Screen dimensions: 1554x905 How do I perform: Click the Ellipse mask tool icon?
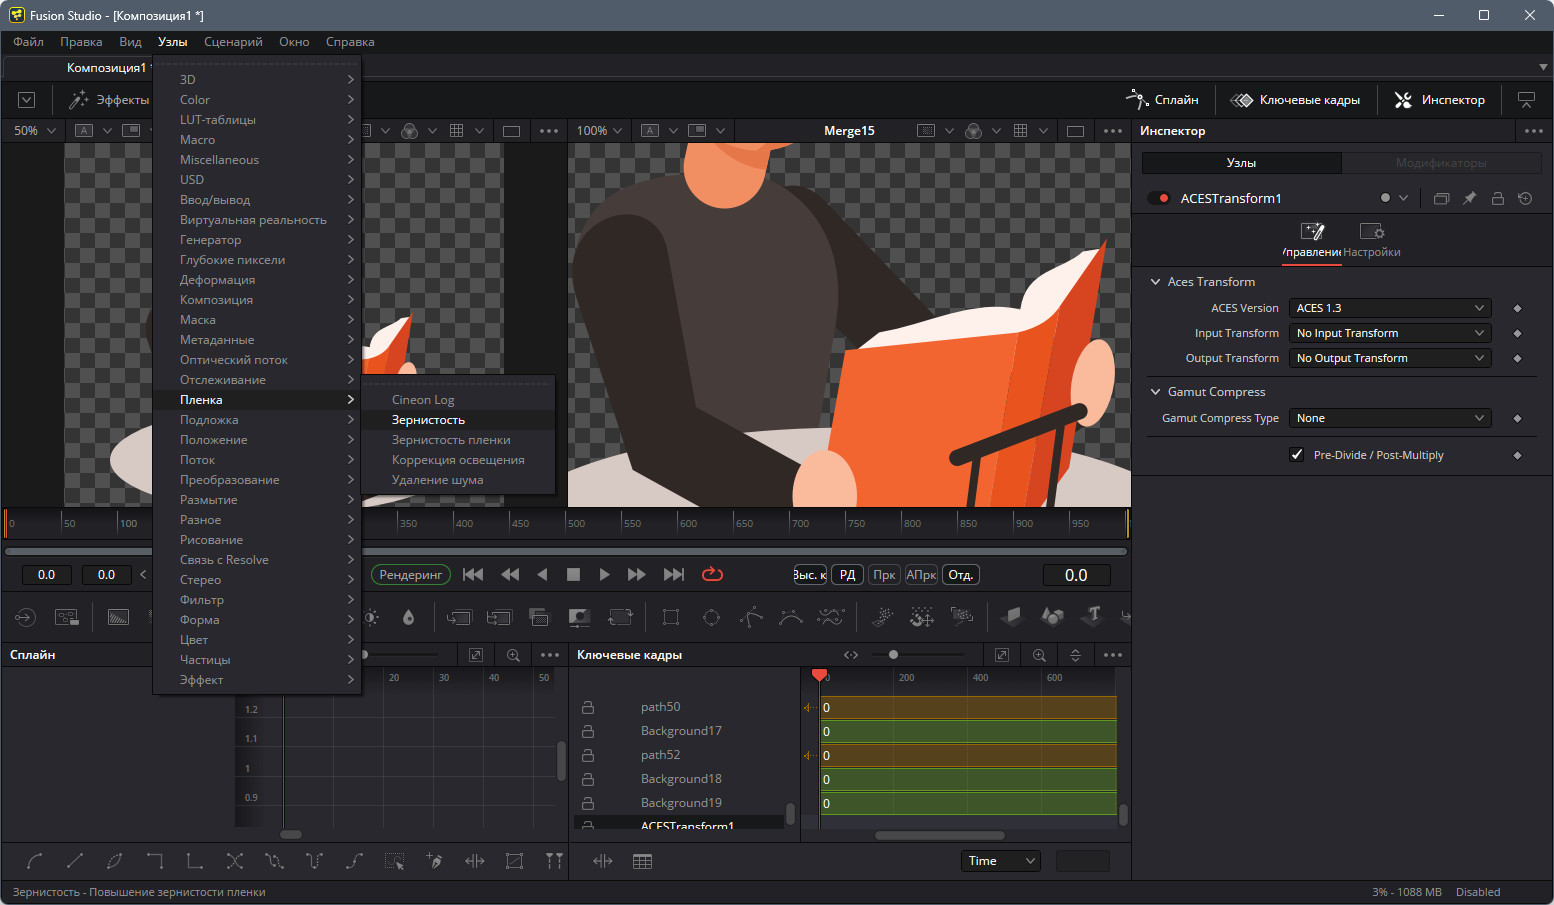(x=711, y=617)
